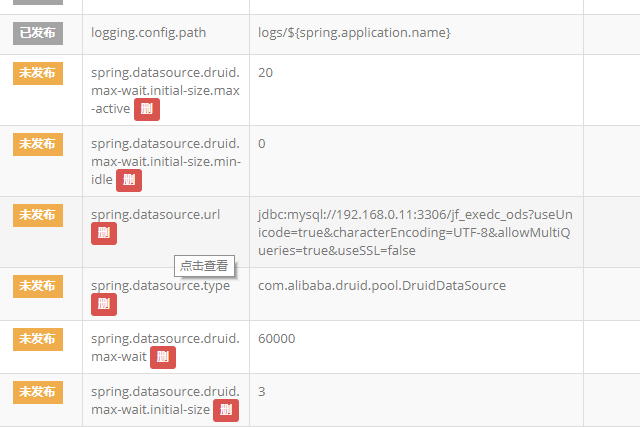This screenshot has width=640, height=427.
Task: Click the 点击查看 tooltip
Action: 204,266
